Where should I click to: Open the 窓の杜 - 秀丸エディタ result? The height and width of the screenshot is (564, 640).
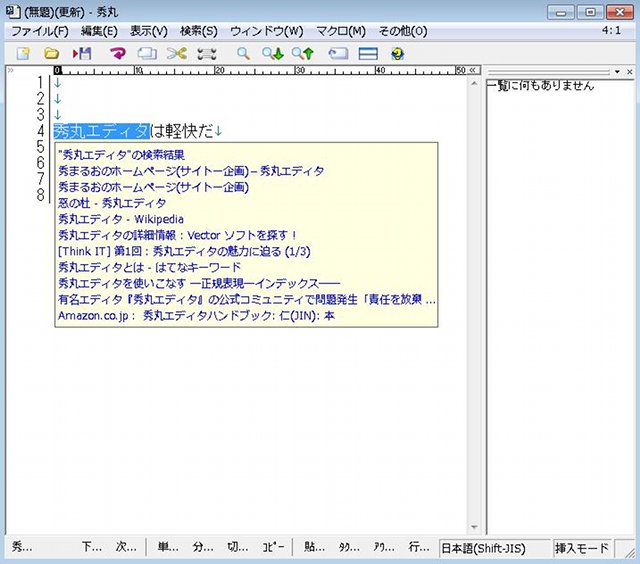click(x=112, y=203)
